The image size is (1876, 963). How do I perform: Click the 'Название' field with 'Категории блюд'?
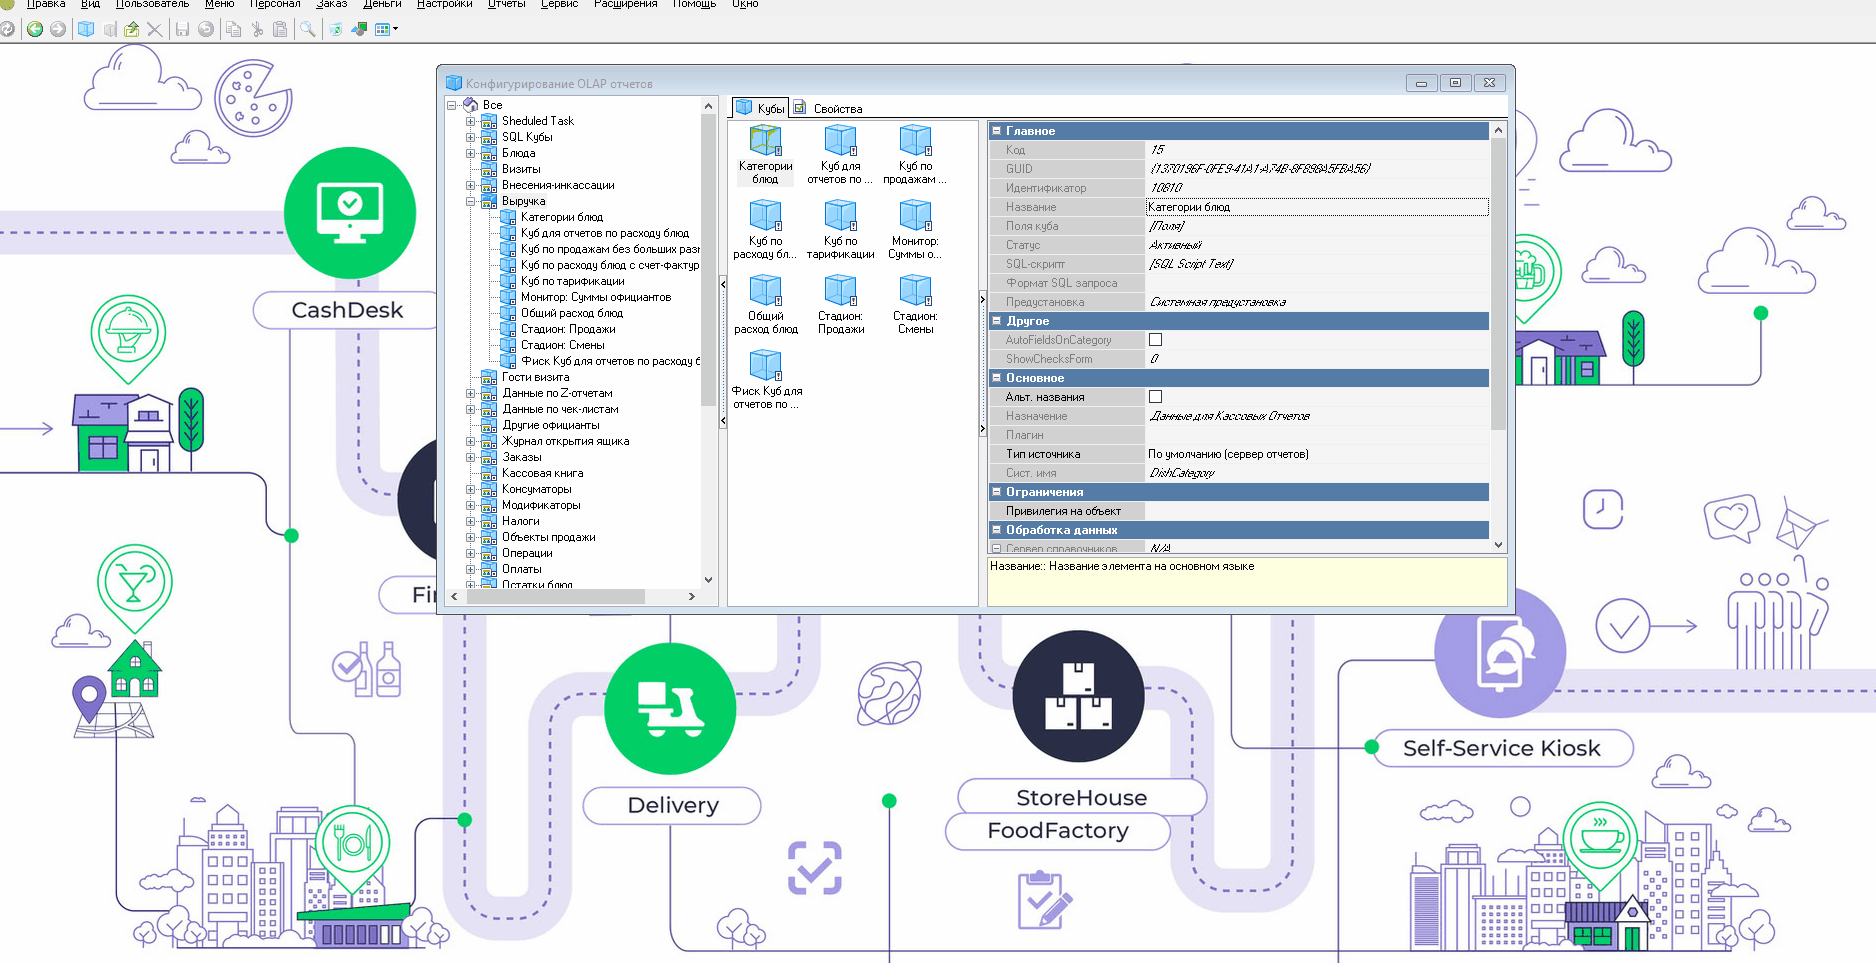click(1315, 207)
